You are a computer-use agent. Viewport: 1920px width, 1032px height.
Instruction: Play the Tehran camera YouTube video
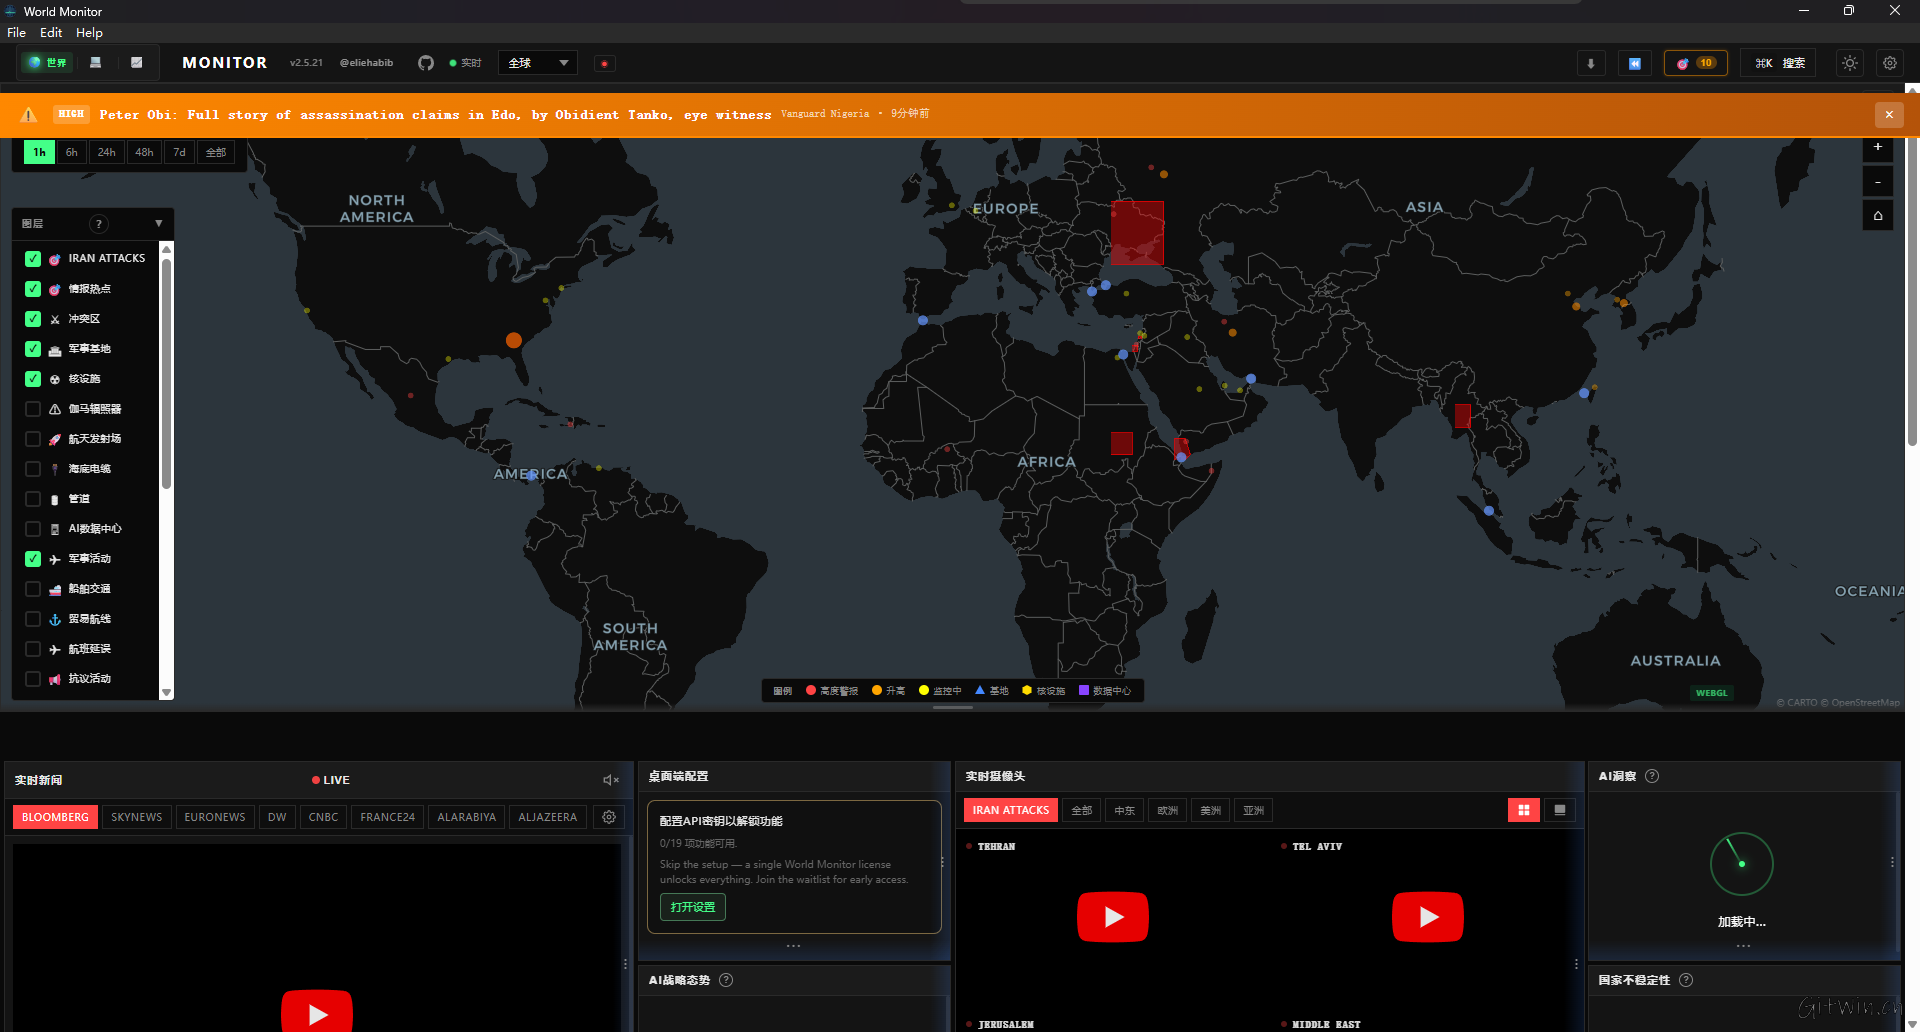coord(1113,917)
